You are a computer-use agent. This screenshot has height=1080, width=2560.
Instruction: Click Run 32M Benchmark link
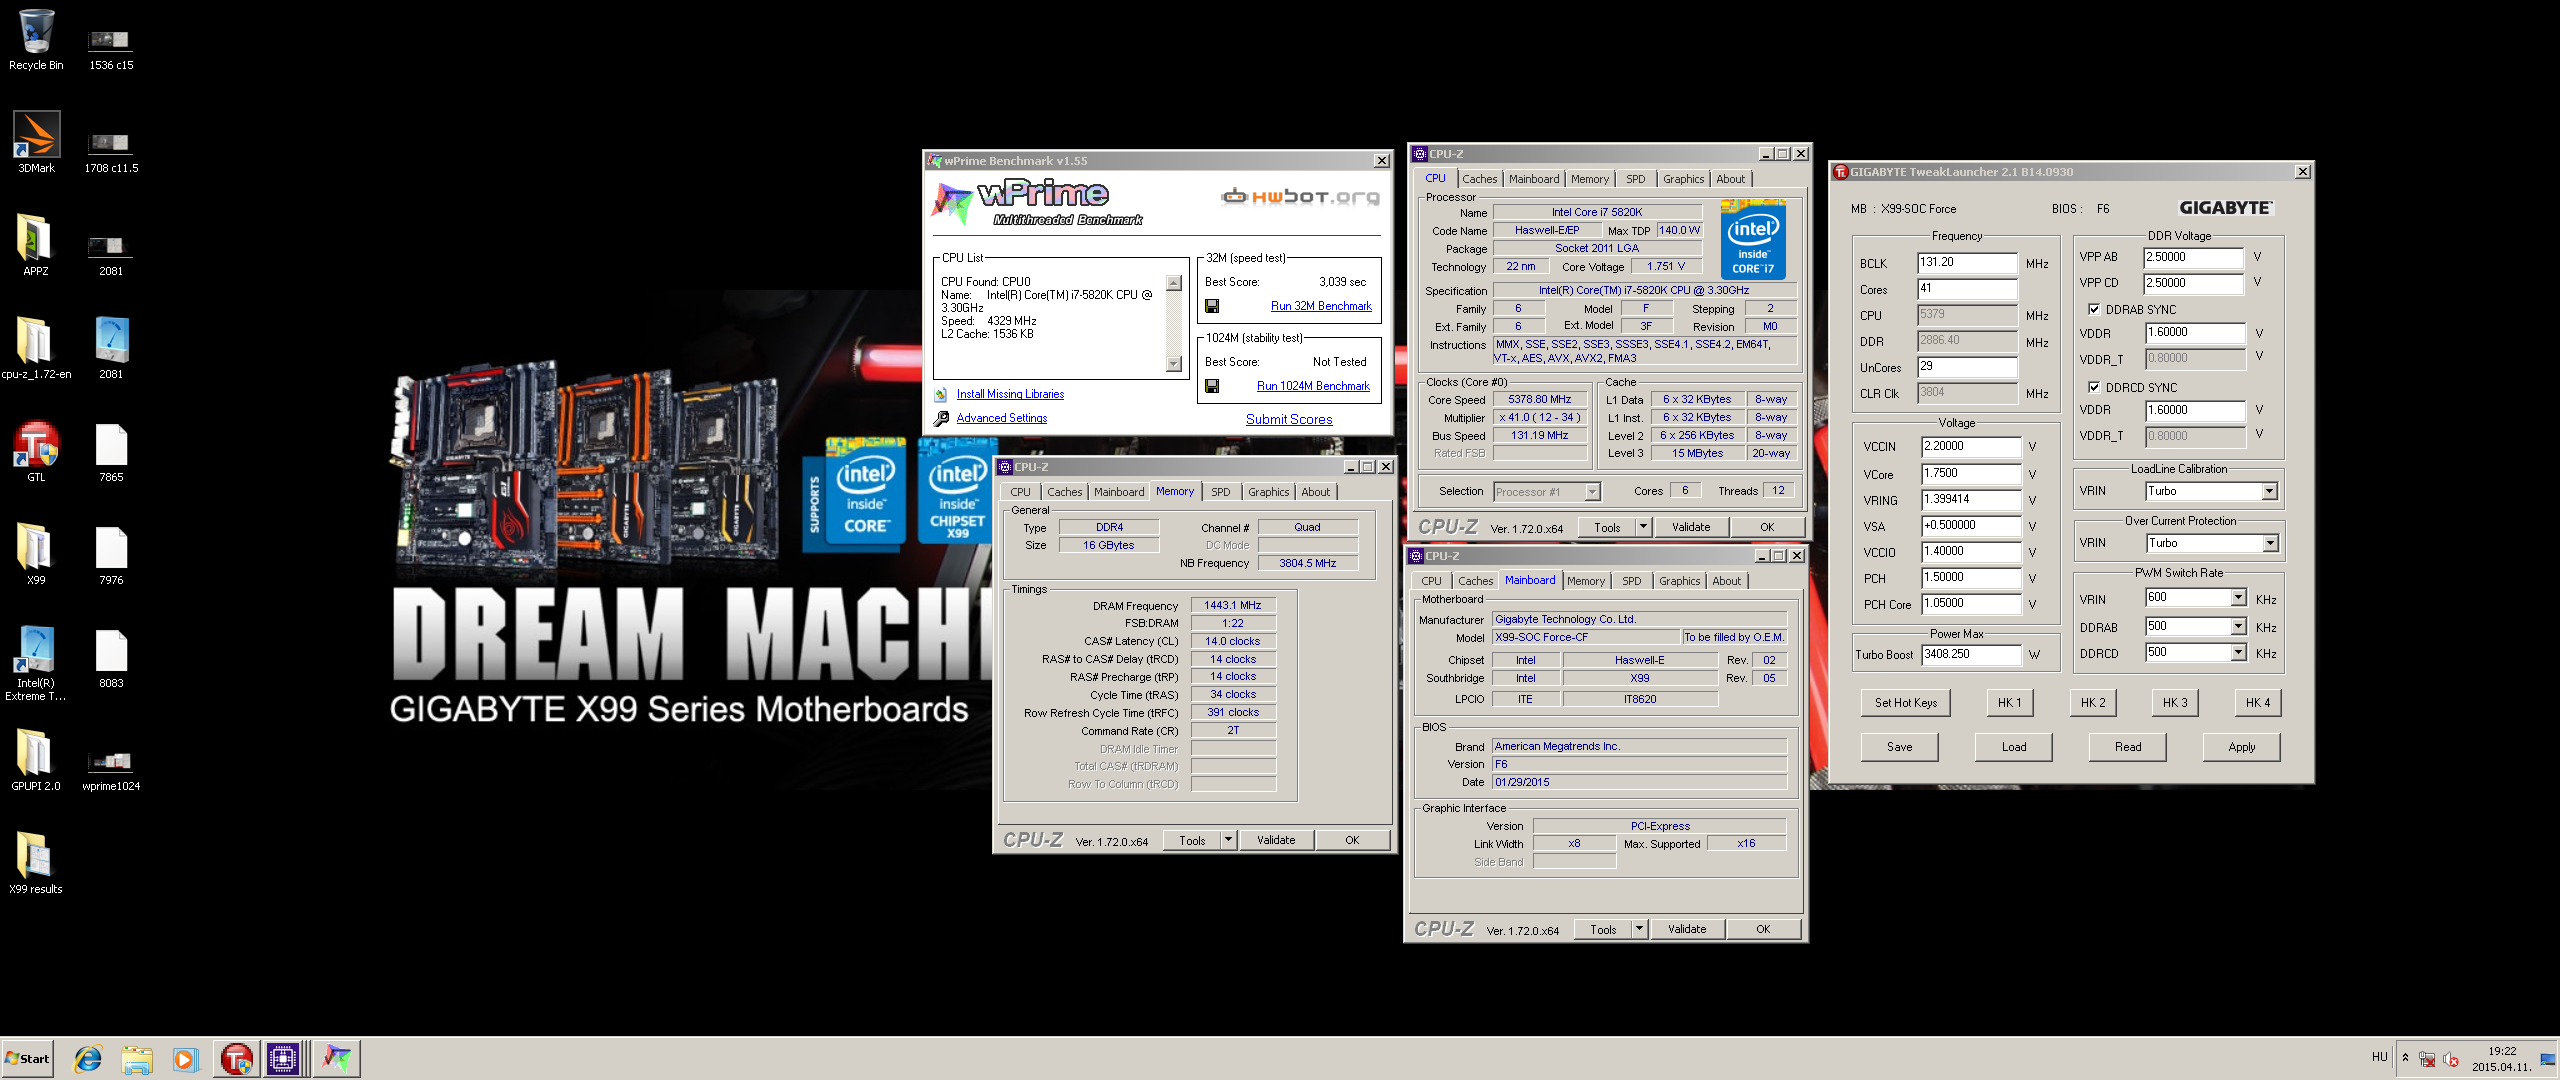1321,306
